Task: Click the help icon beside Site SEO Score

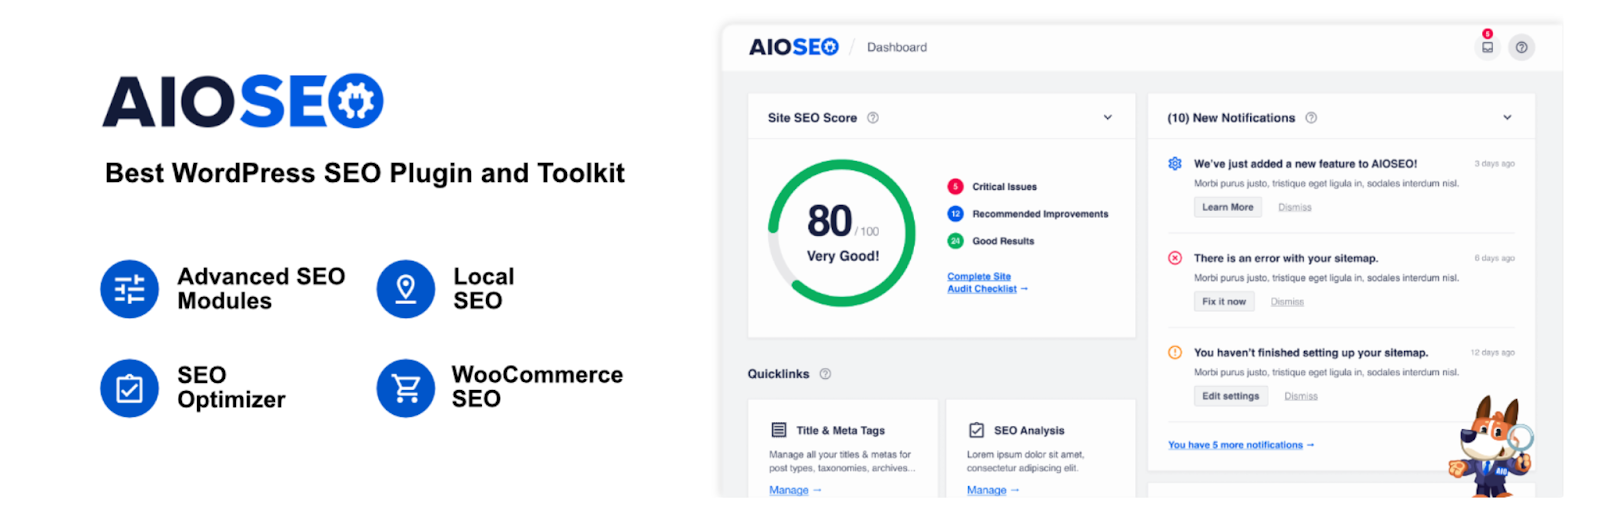Action: (x=873, y=118)
